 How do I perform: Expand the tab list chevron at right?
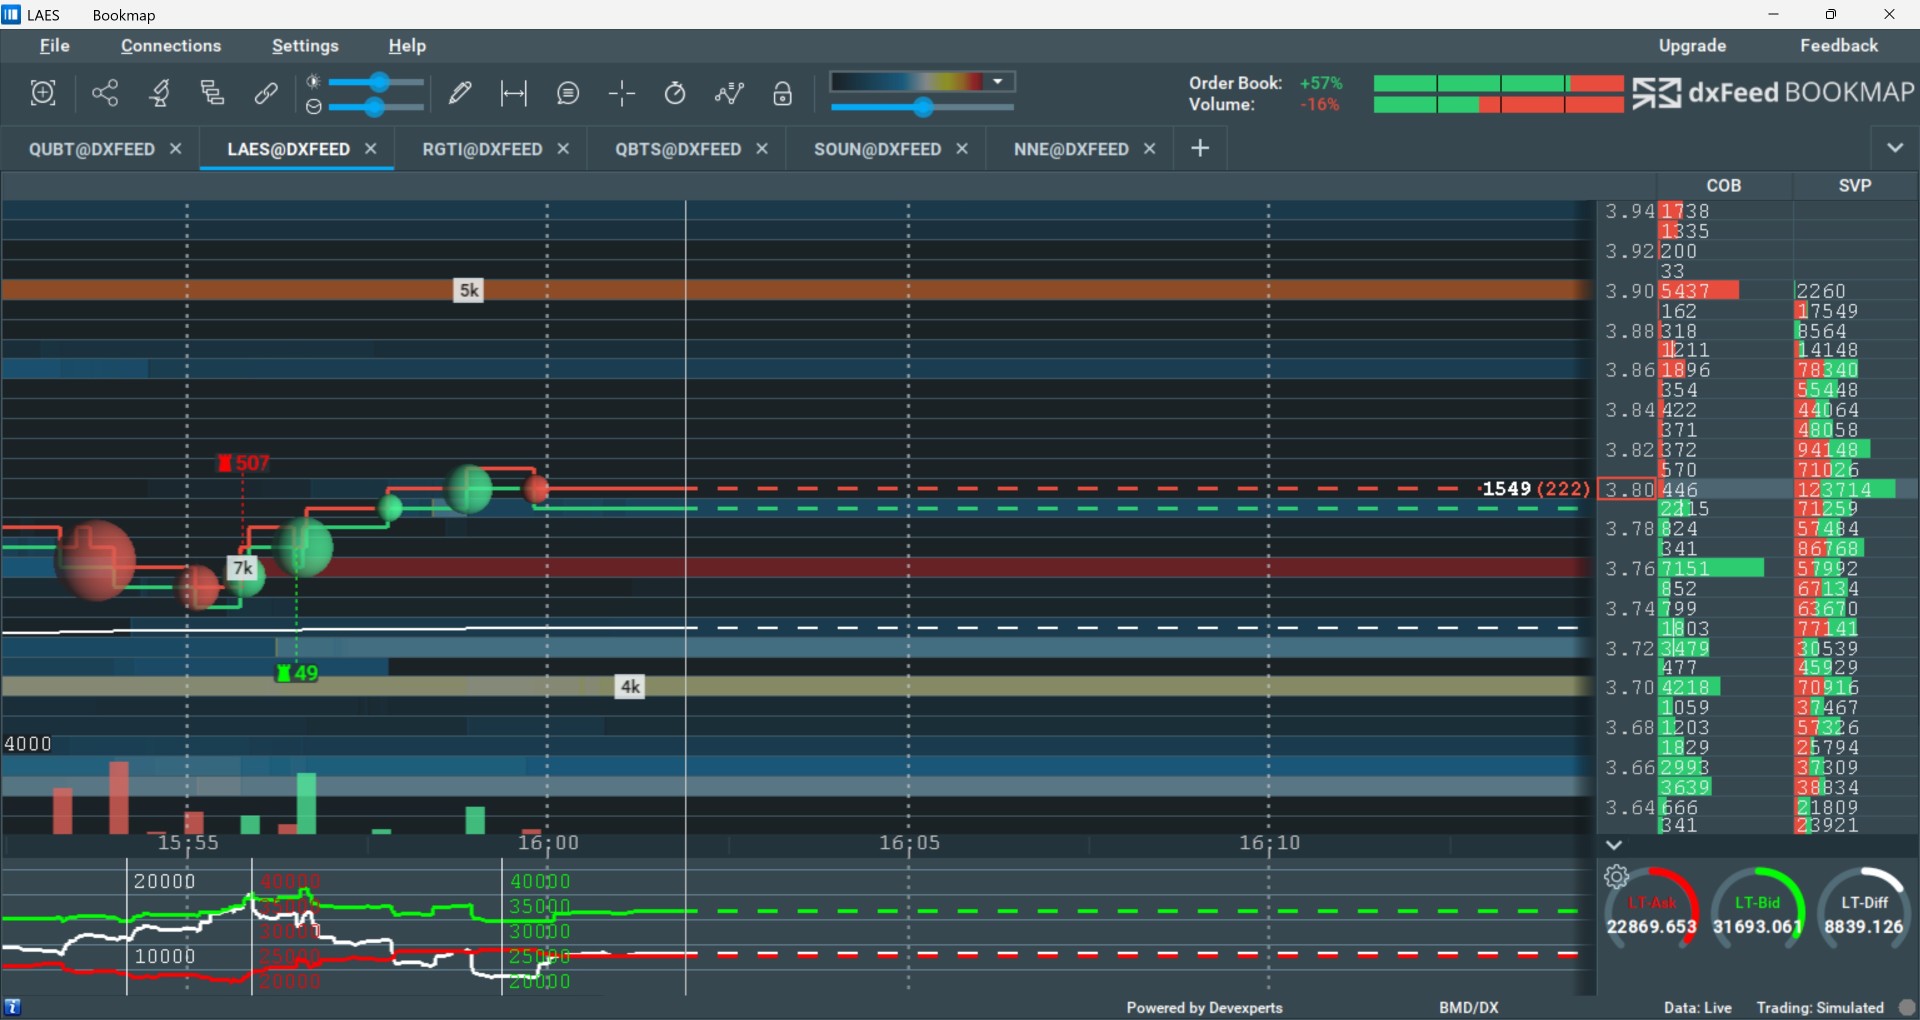(x=1895, y=148)
